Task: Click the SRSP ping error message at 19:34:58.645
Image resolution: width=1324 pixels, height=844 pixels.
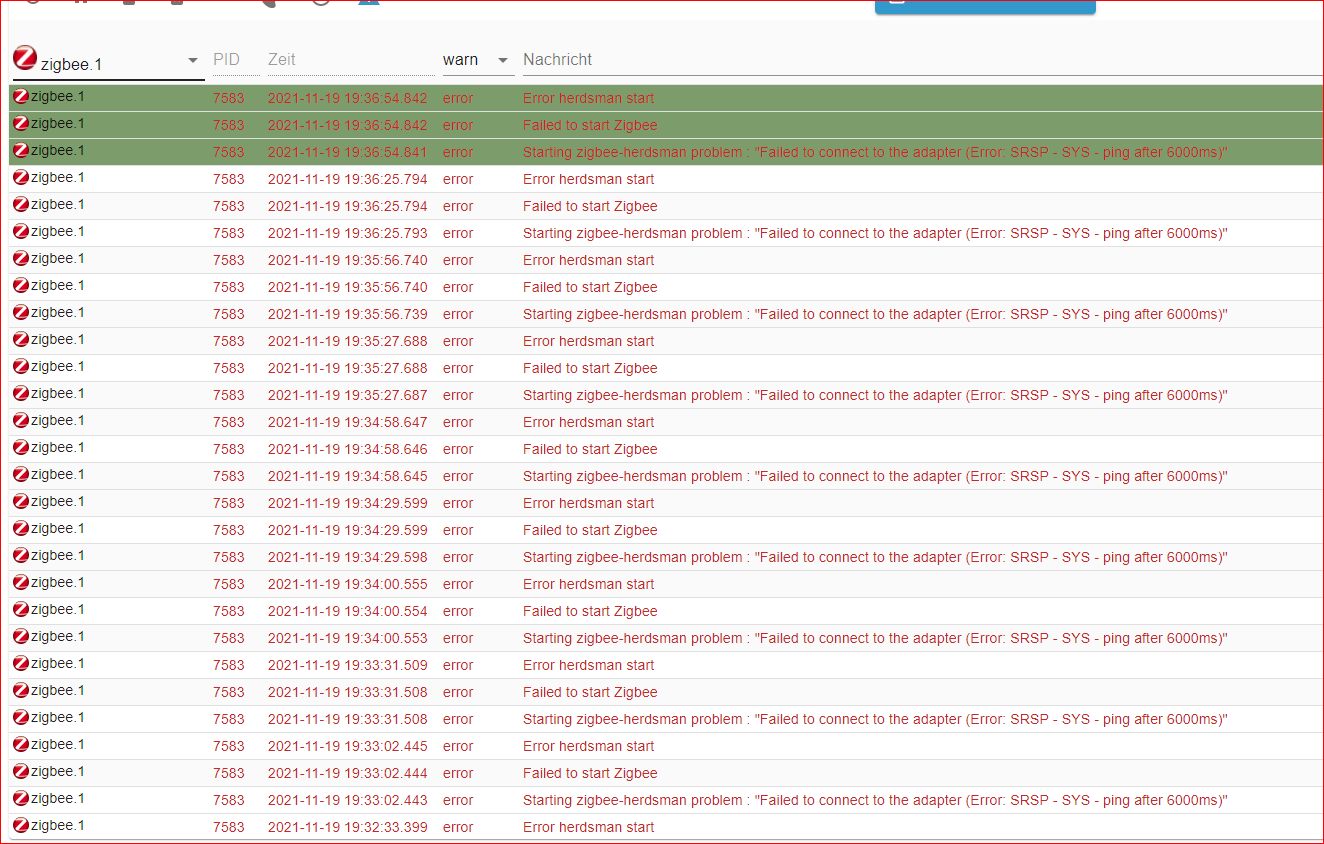Action: [875, 476]
